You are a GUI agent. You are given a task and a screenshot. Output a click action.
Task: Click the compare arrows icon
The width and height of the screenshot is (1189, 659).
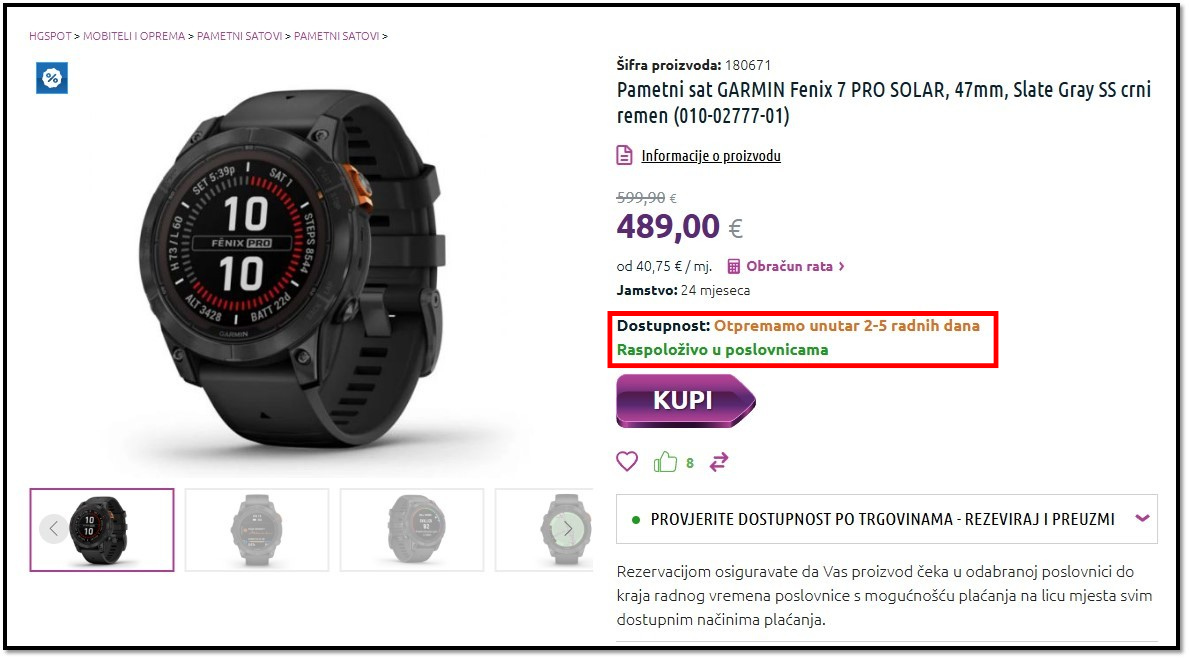pyautogui.click(x=719, y=462)
